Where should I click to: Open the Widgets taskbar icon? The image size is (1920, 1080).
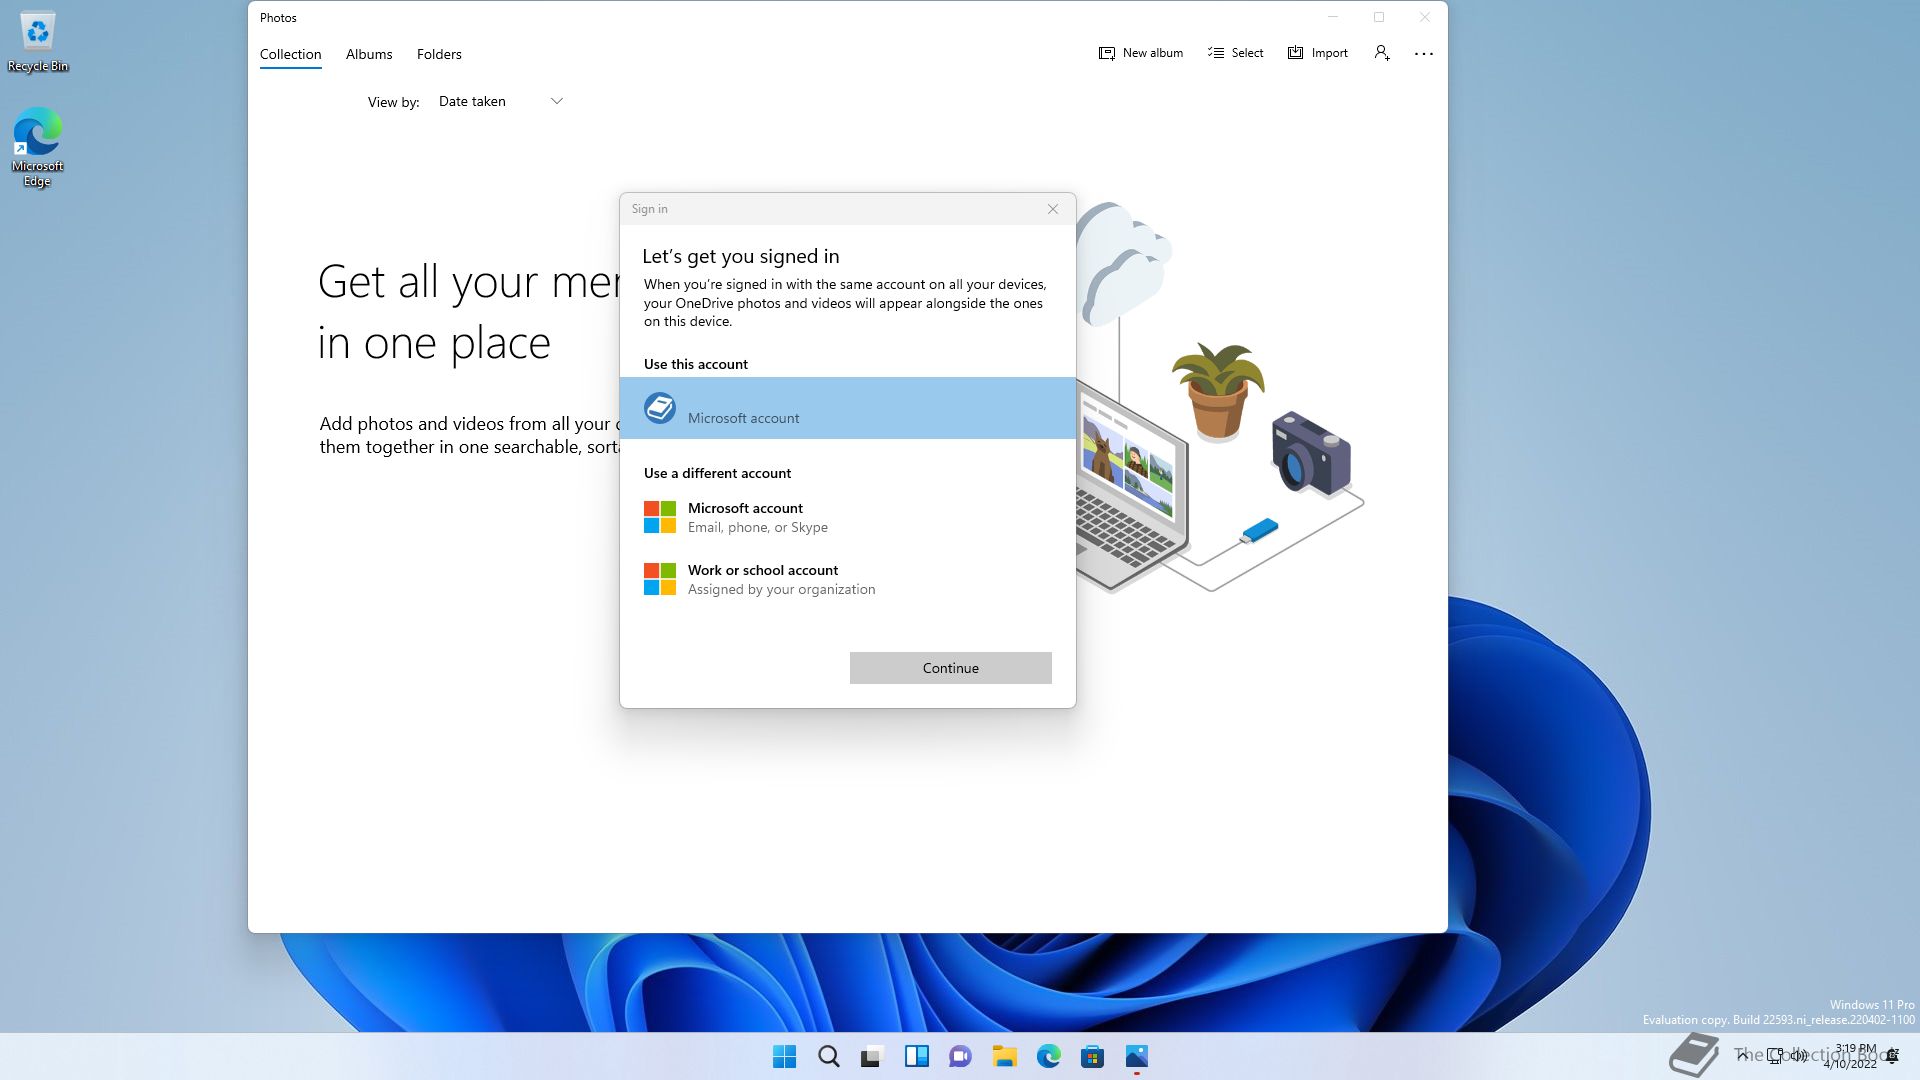tap(917, 1056)
